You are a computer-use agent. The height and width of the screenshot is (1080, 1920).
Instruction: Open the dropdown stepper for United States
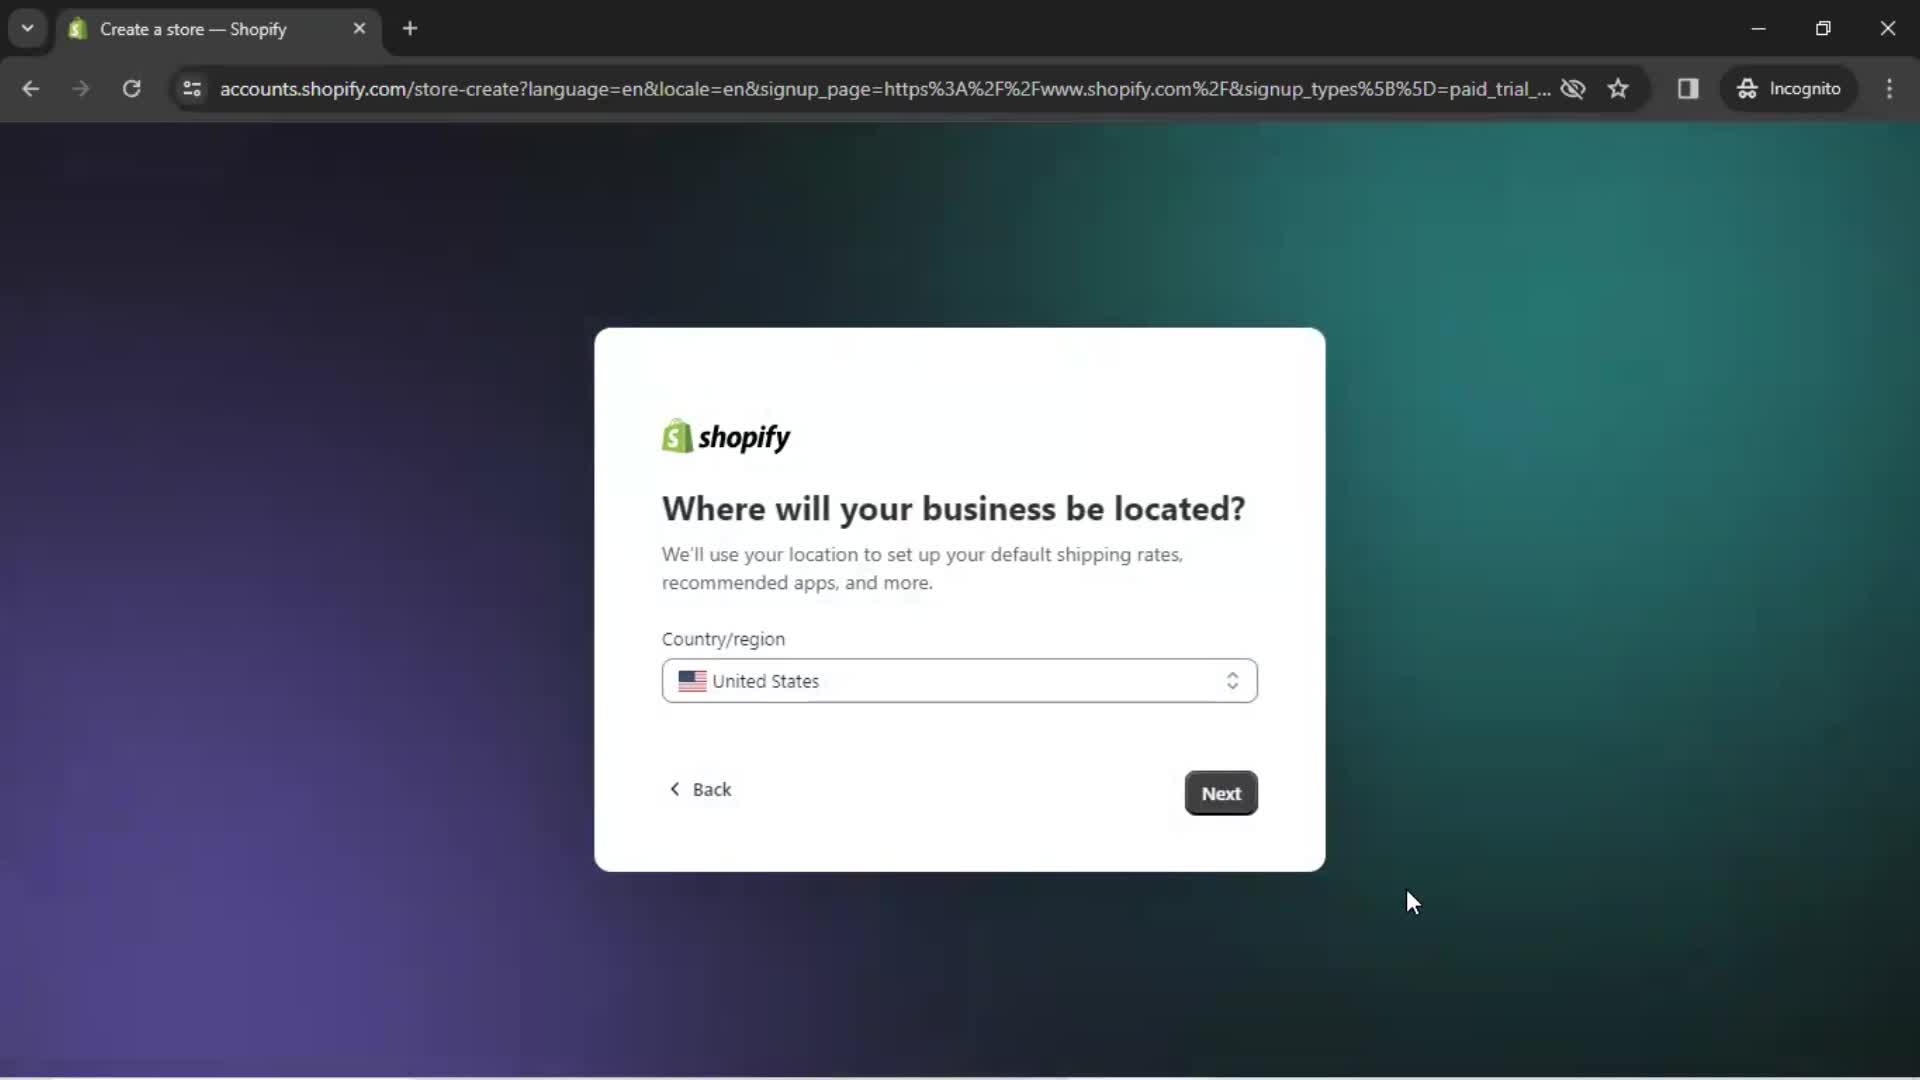(1232, 680)
